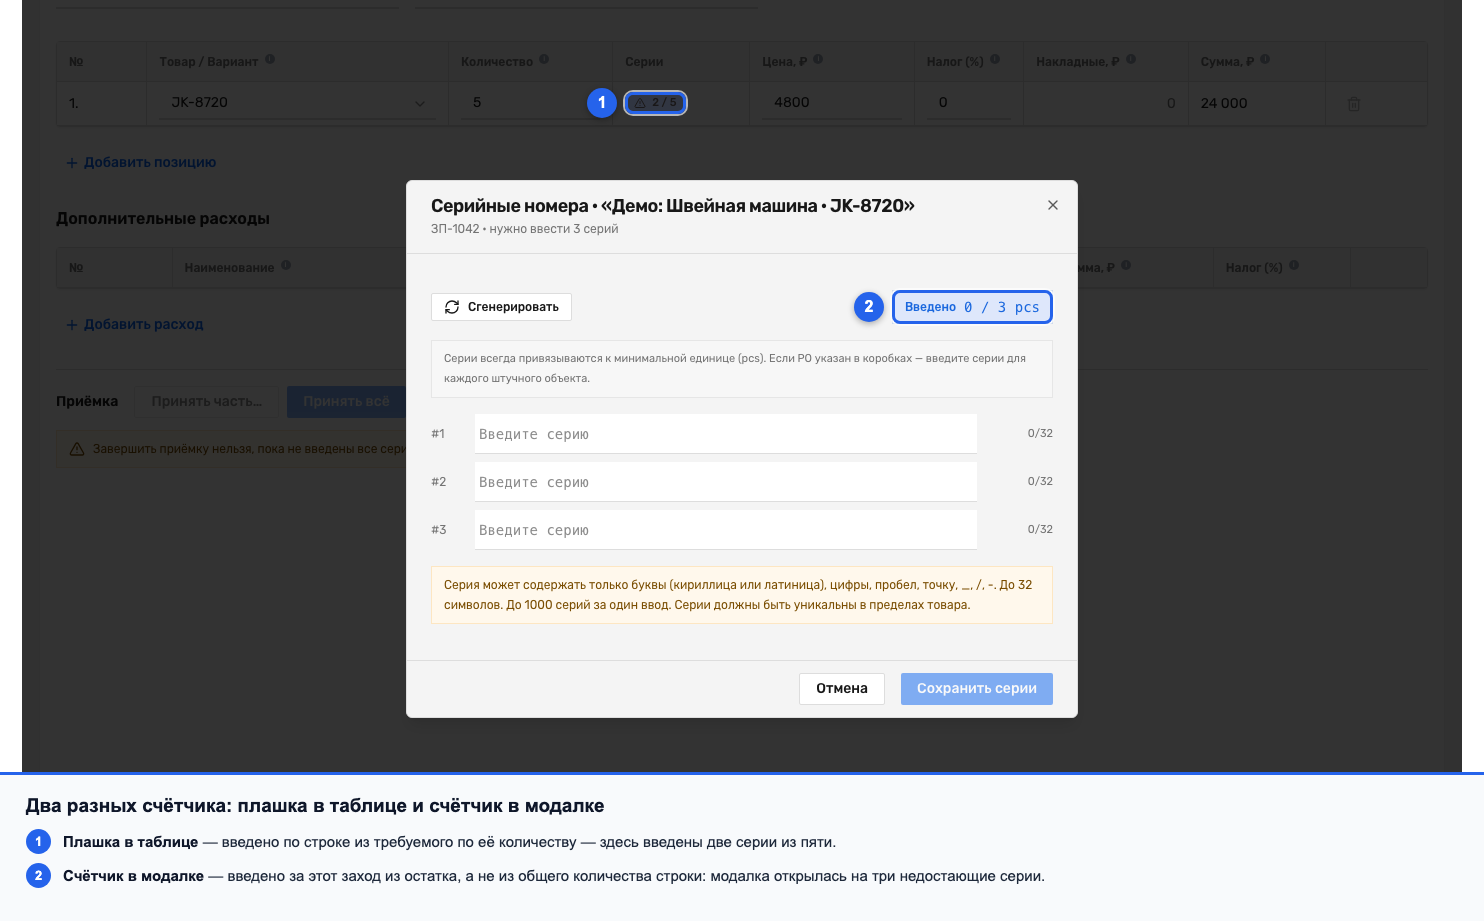Click the price field showing 4800
Screen dimensions: 1484x921
831,102
